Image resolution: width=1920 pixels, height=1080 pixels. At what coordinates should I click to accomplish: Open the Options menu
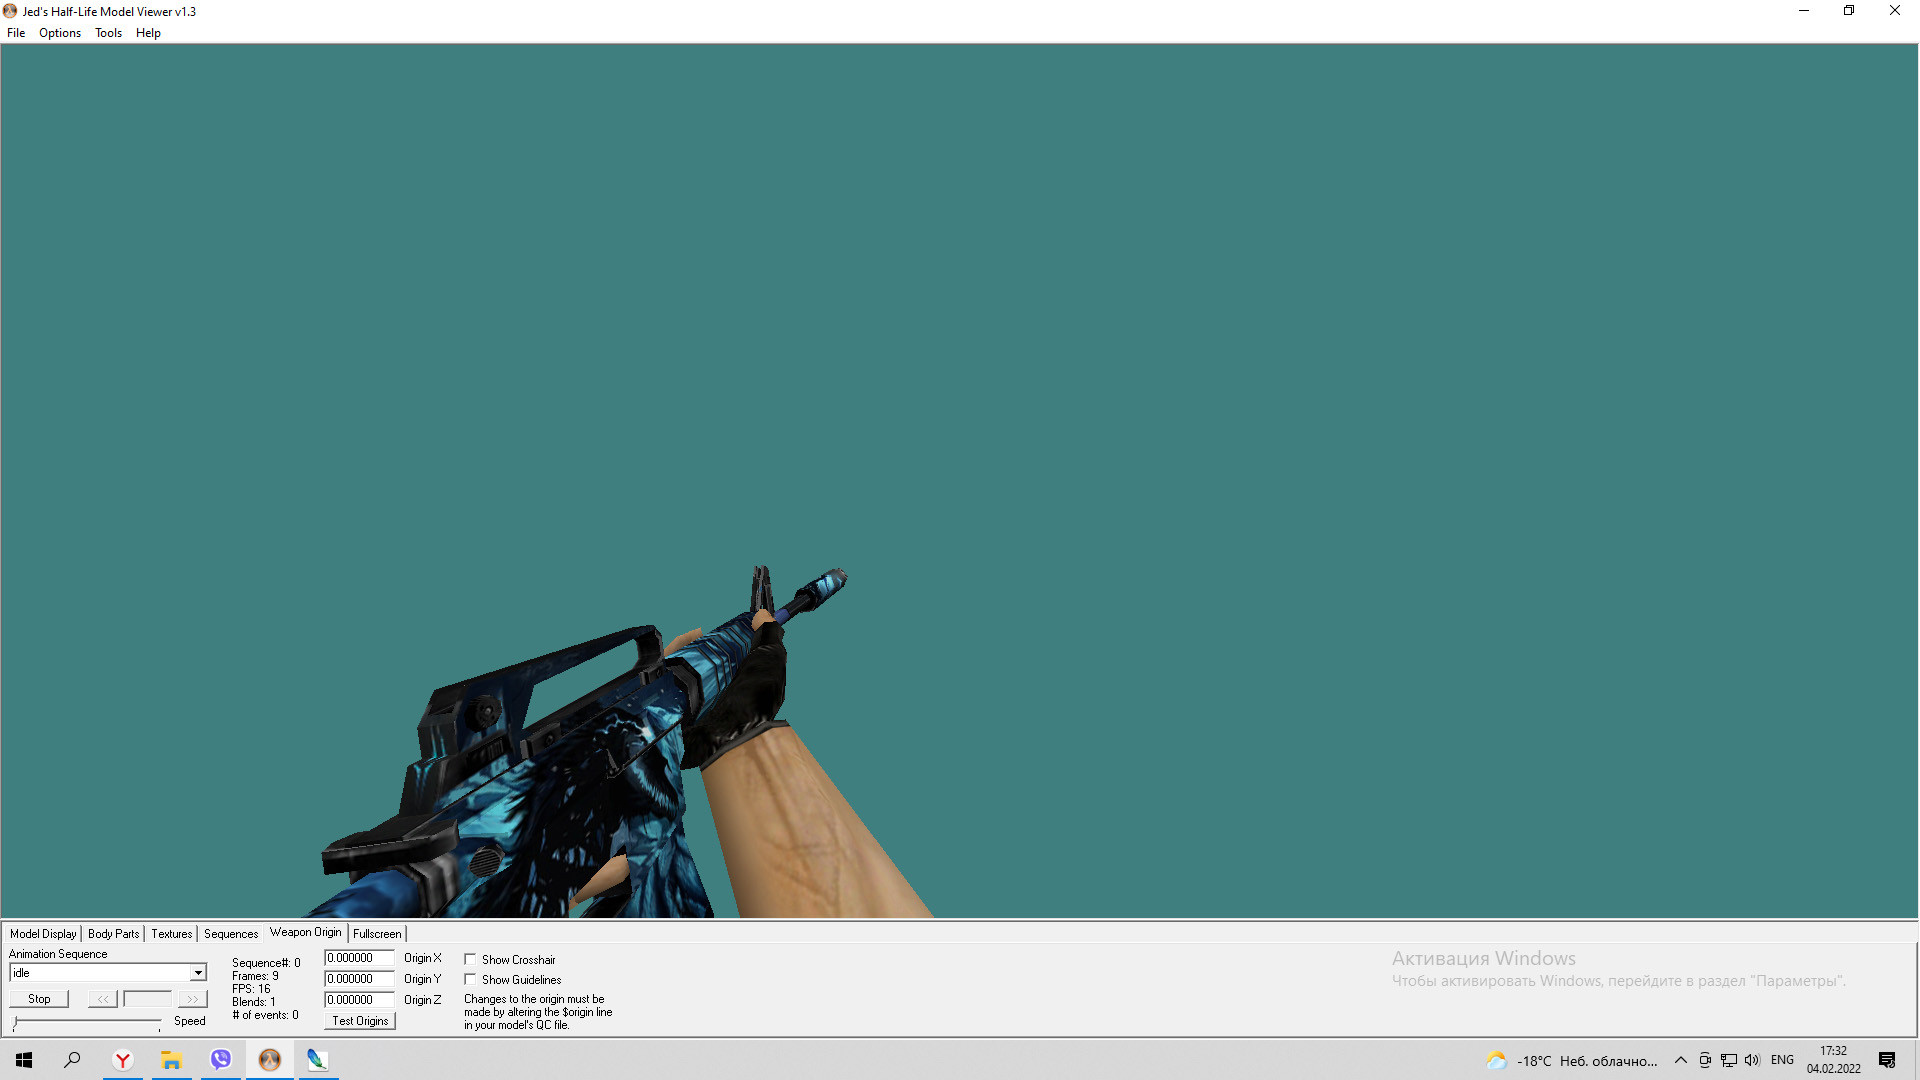[60, 33]
